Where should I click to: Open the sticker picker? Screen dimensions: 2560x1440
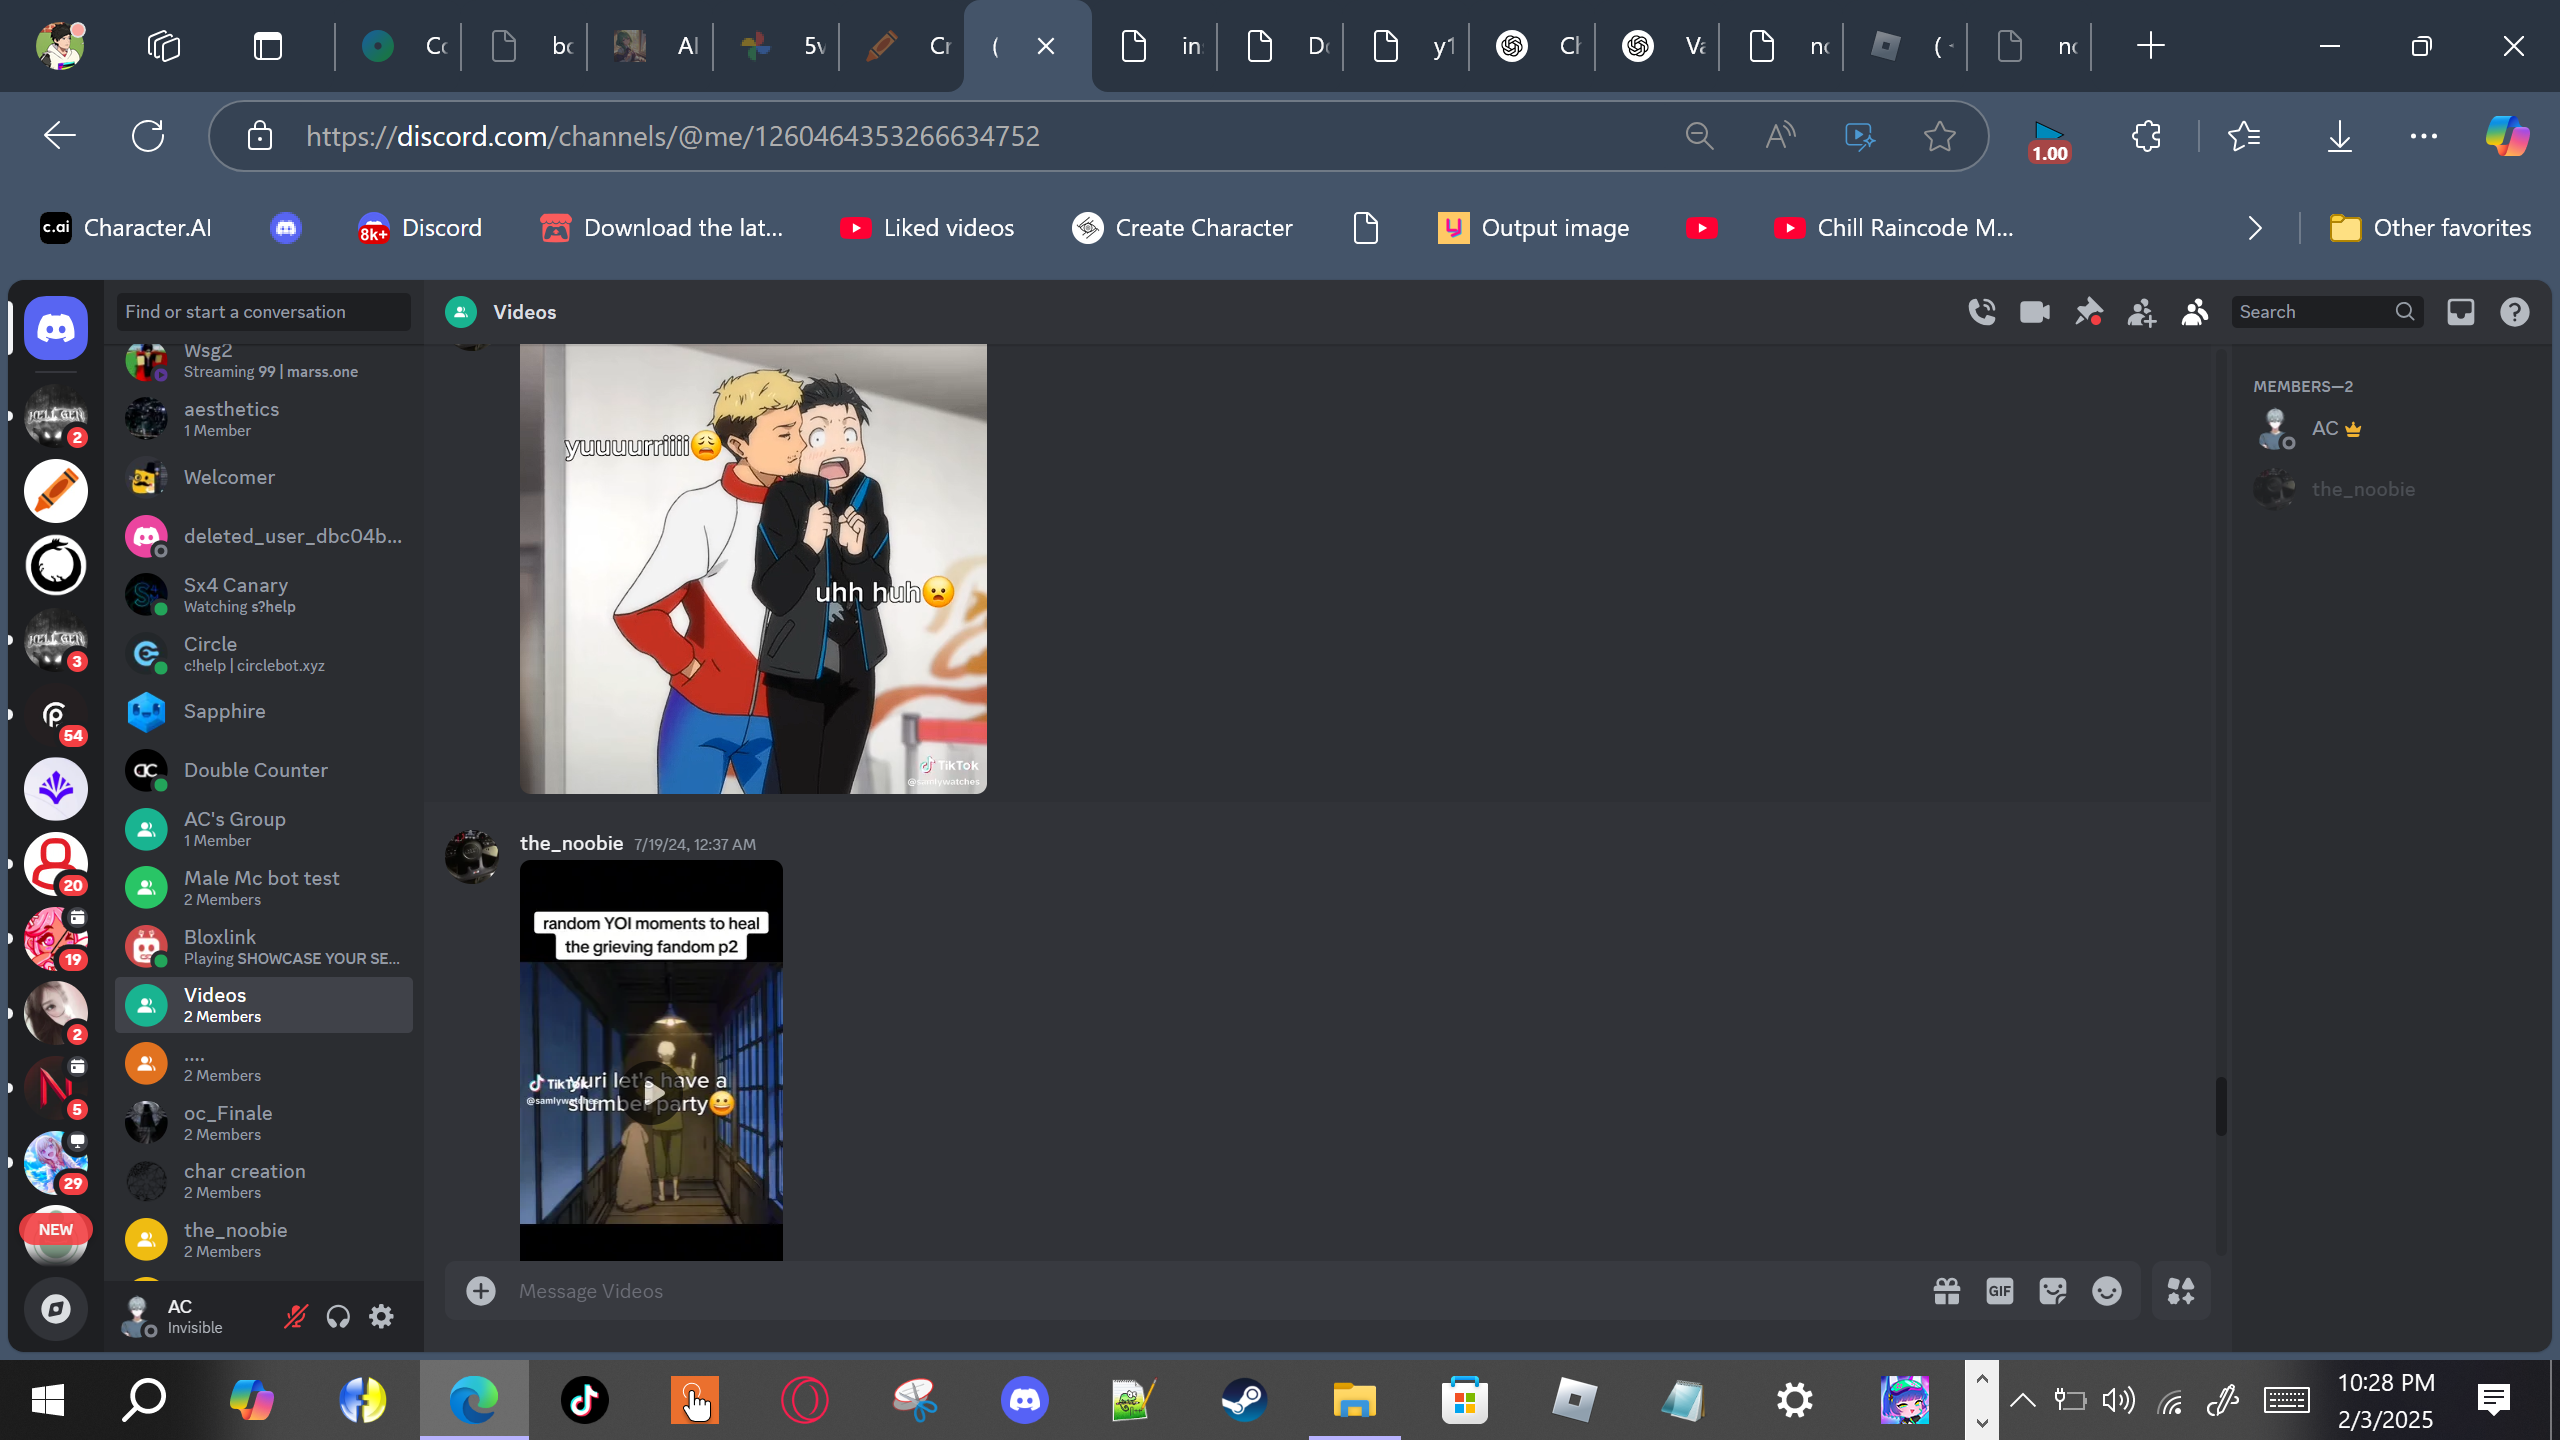point(2053,1291)
